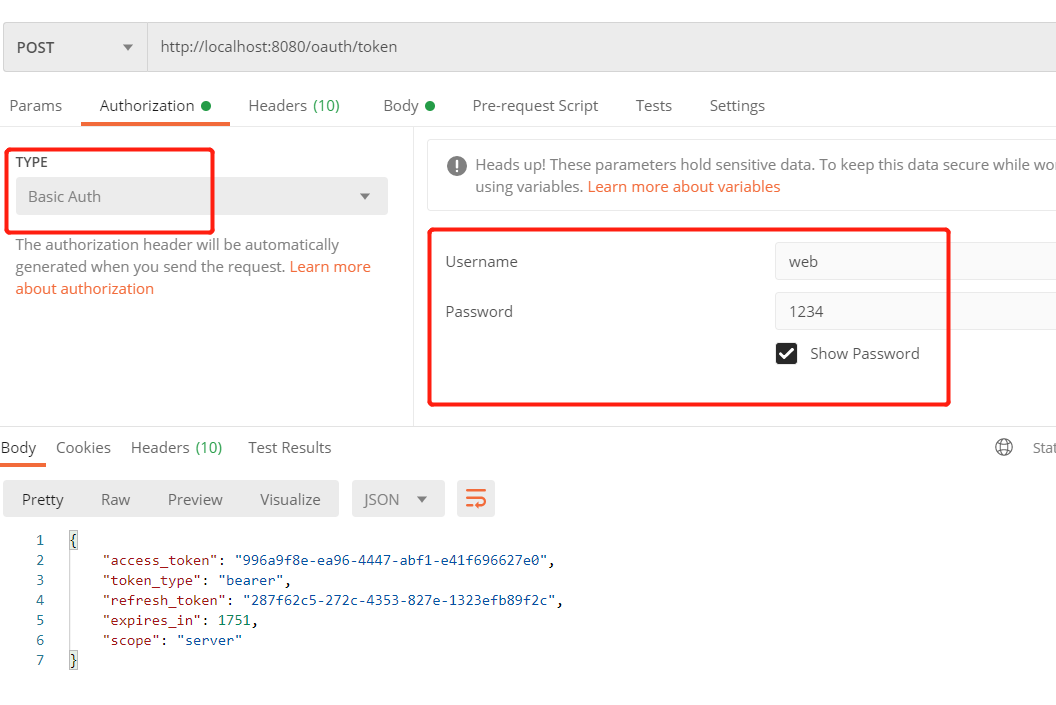This screenshot has height=705, width=1056.
Task: Switch to Preview response view
Action: point(195,499)
